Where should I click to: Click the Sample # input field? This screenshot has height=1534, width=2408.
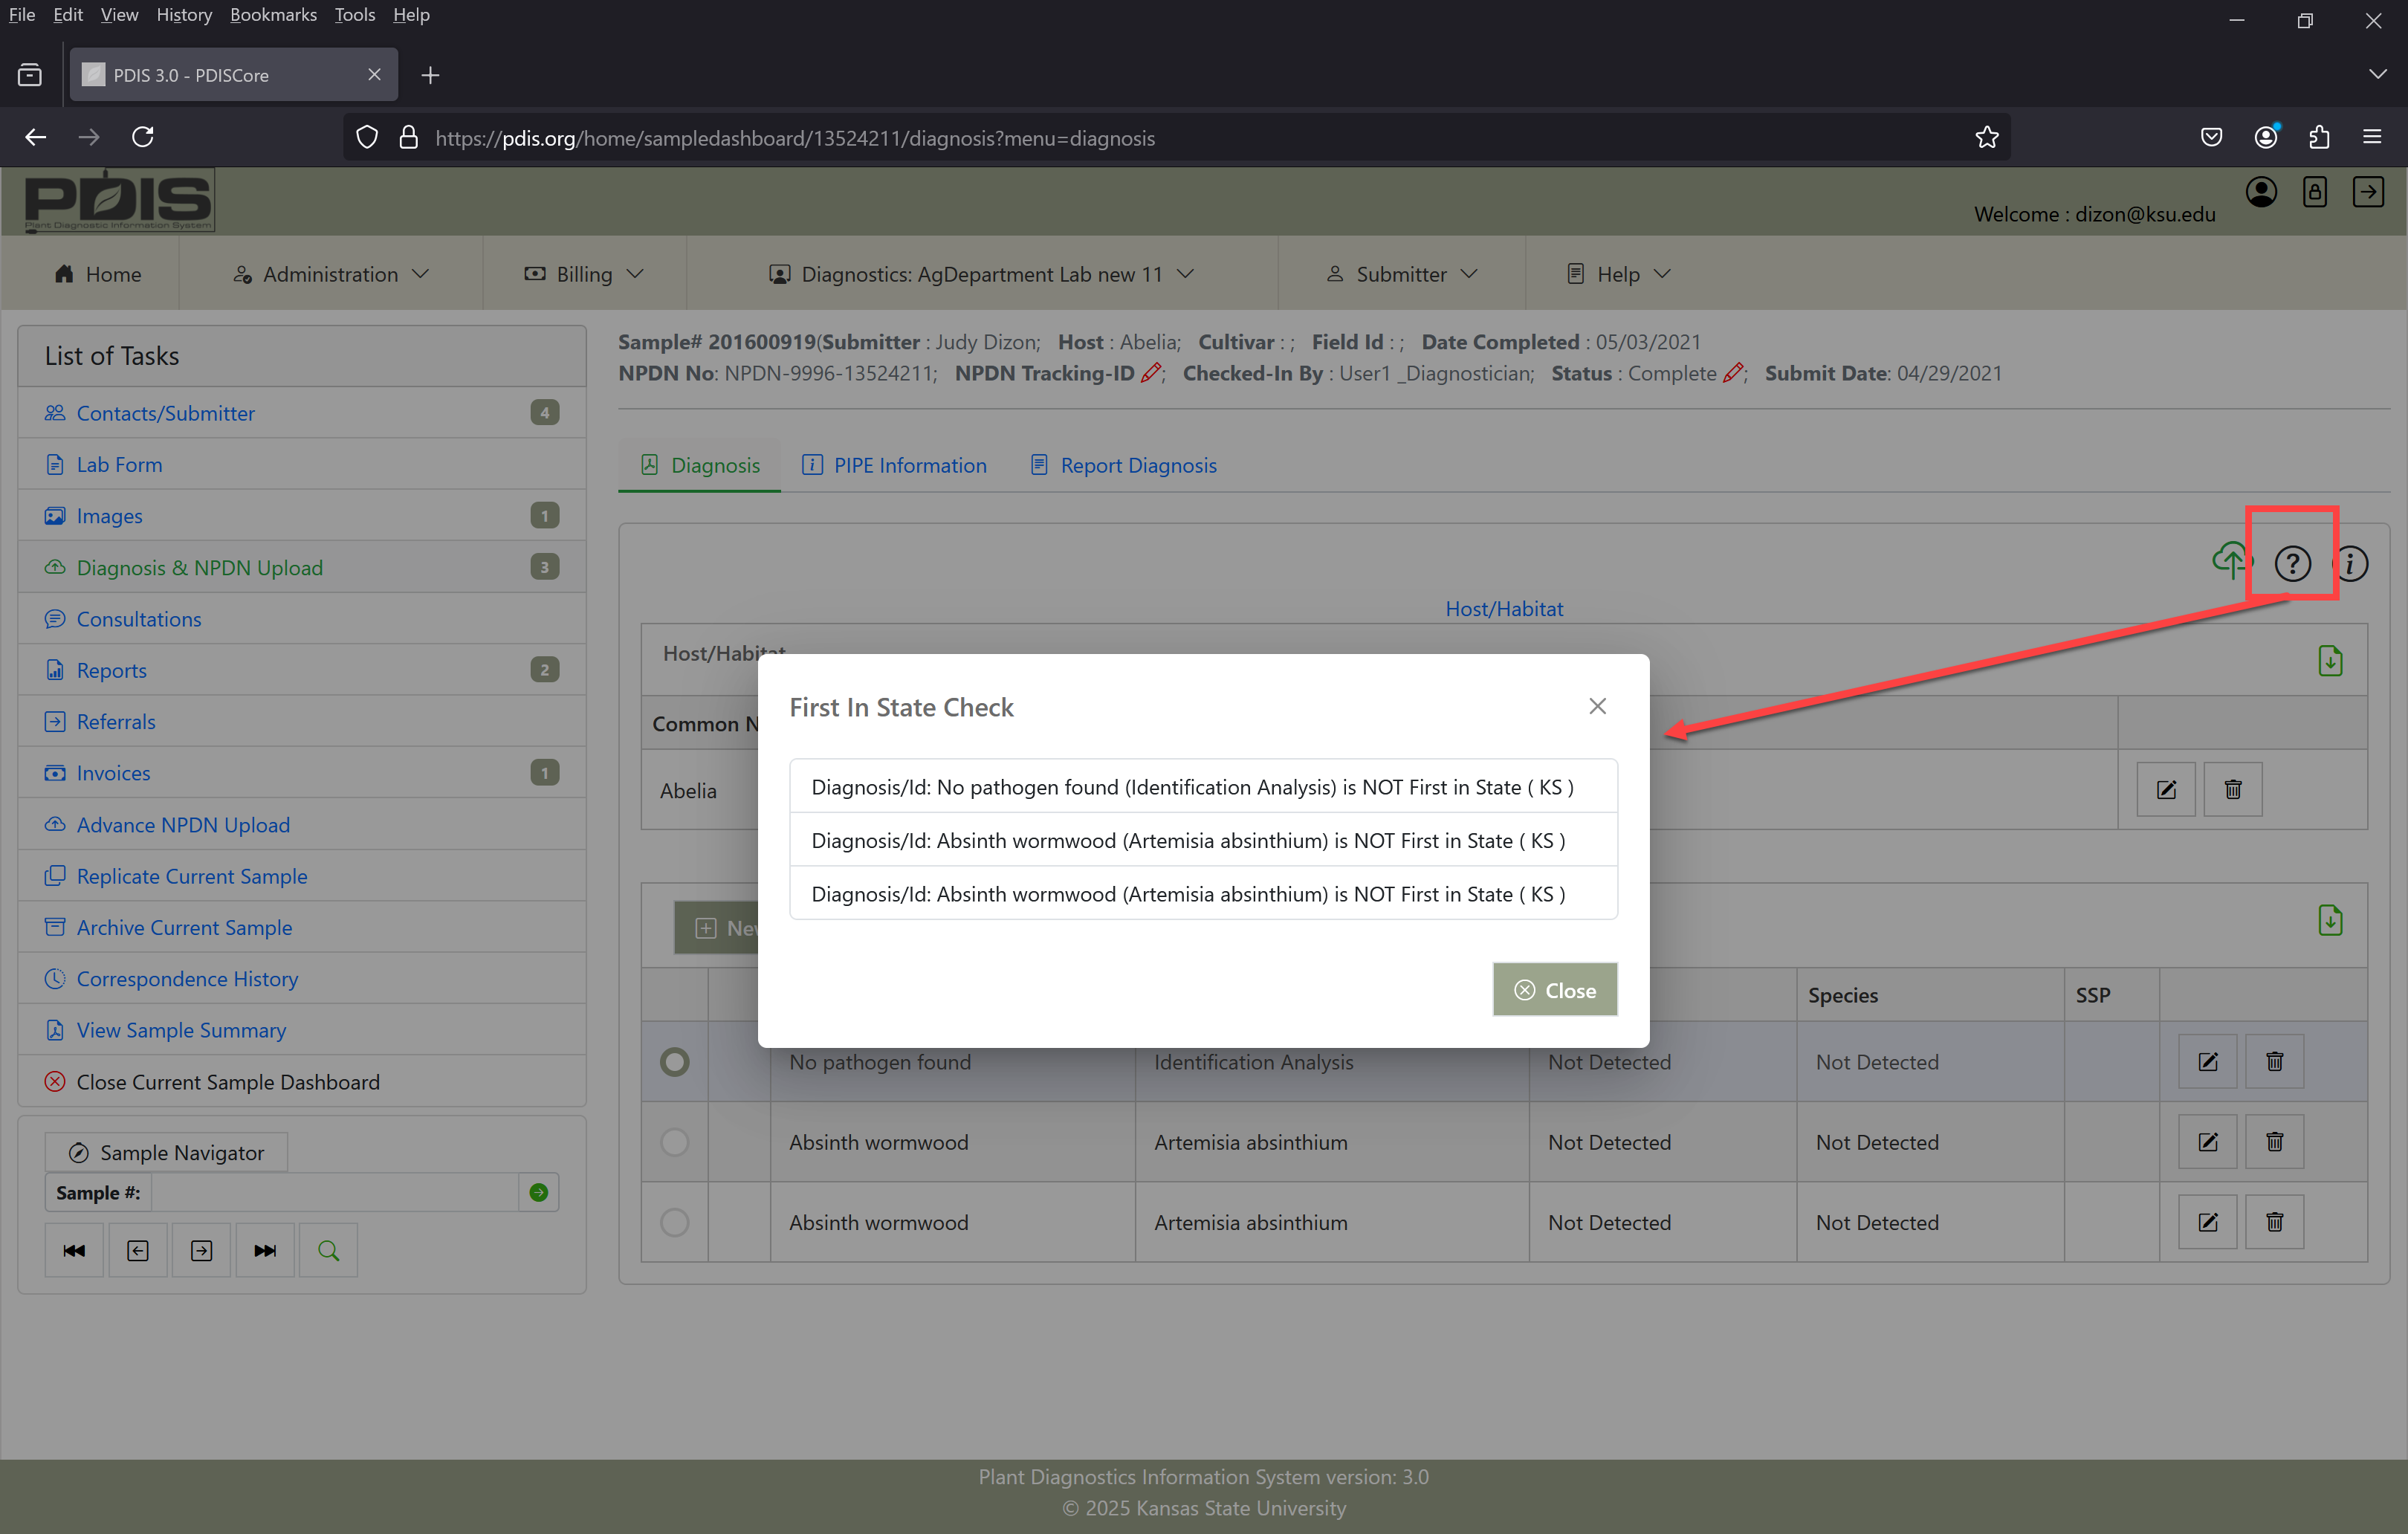point(335,1192)
